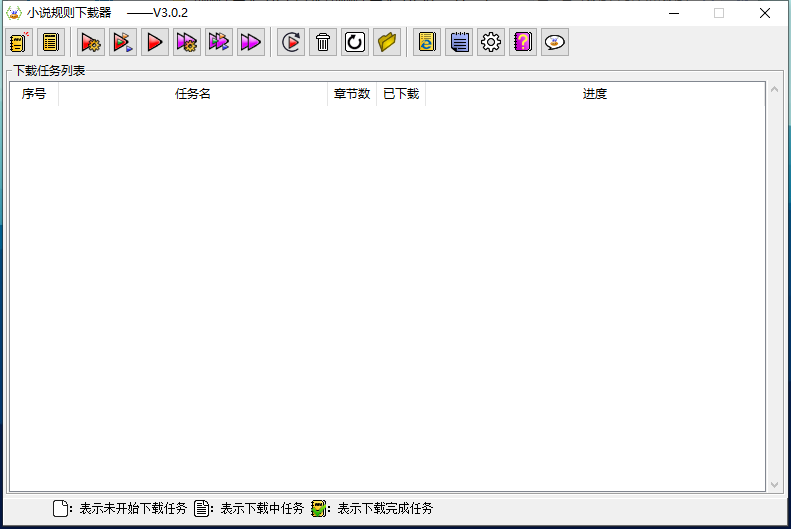Screen dimensions: 791x529
Task: Click the 章节数 column header
Action: point(352,94)
